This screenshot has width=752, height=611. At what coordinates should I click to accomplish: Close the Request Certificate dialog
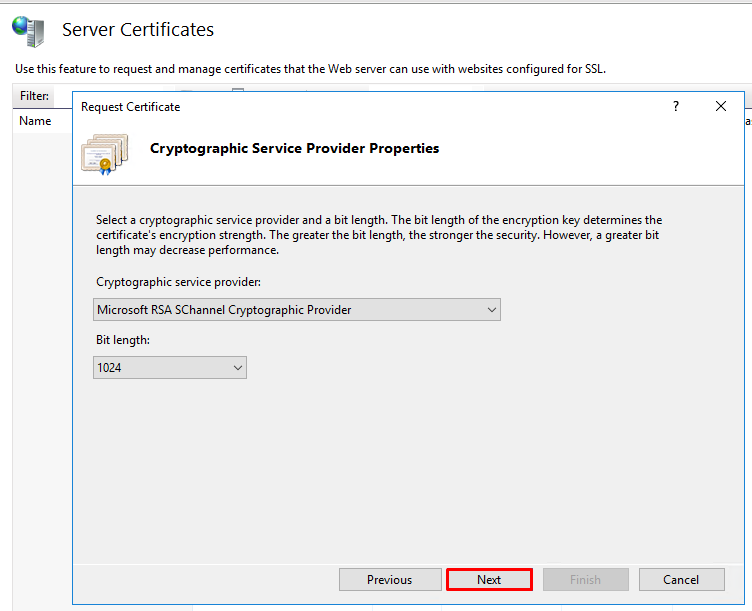(x=720, y=106)
